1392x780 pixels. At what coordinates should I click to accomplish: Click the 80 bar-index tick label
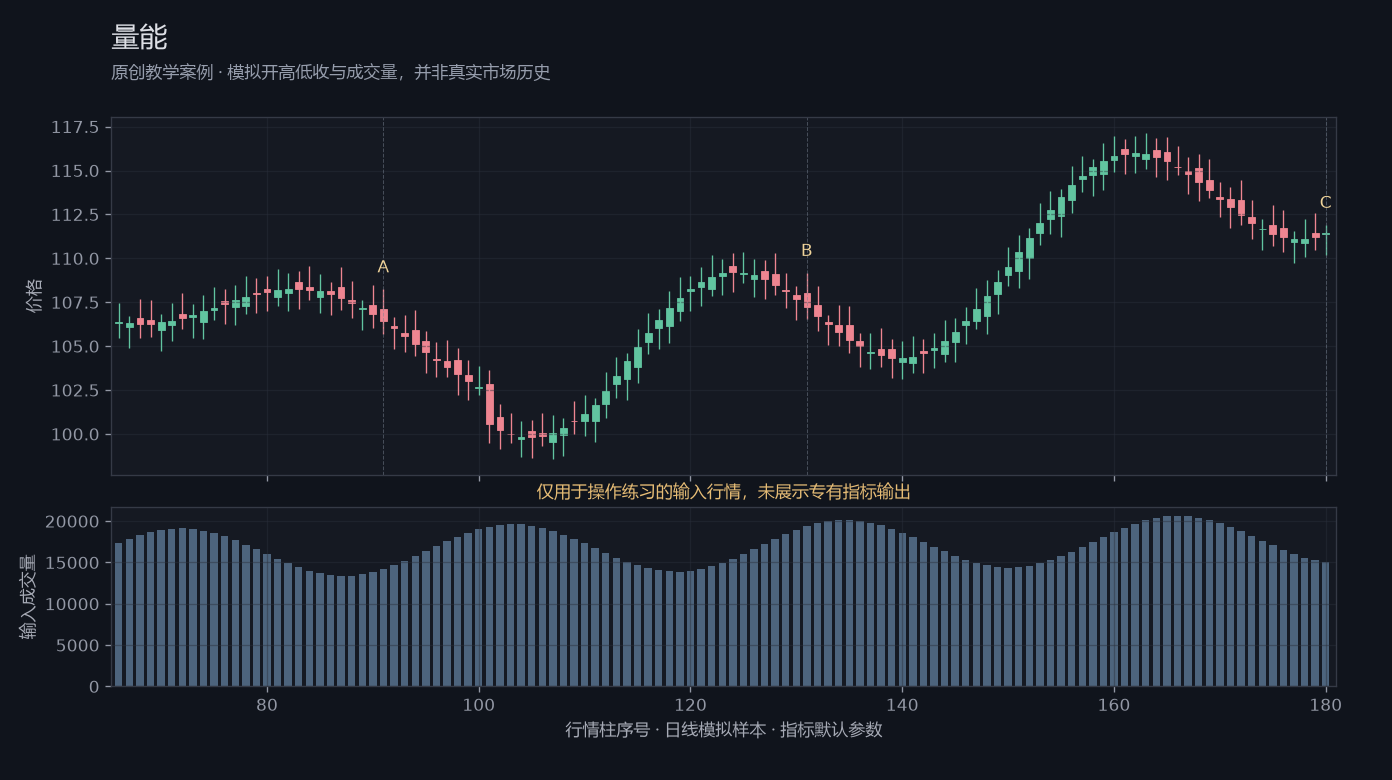click(267, 704)
